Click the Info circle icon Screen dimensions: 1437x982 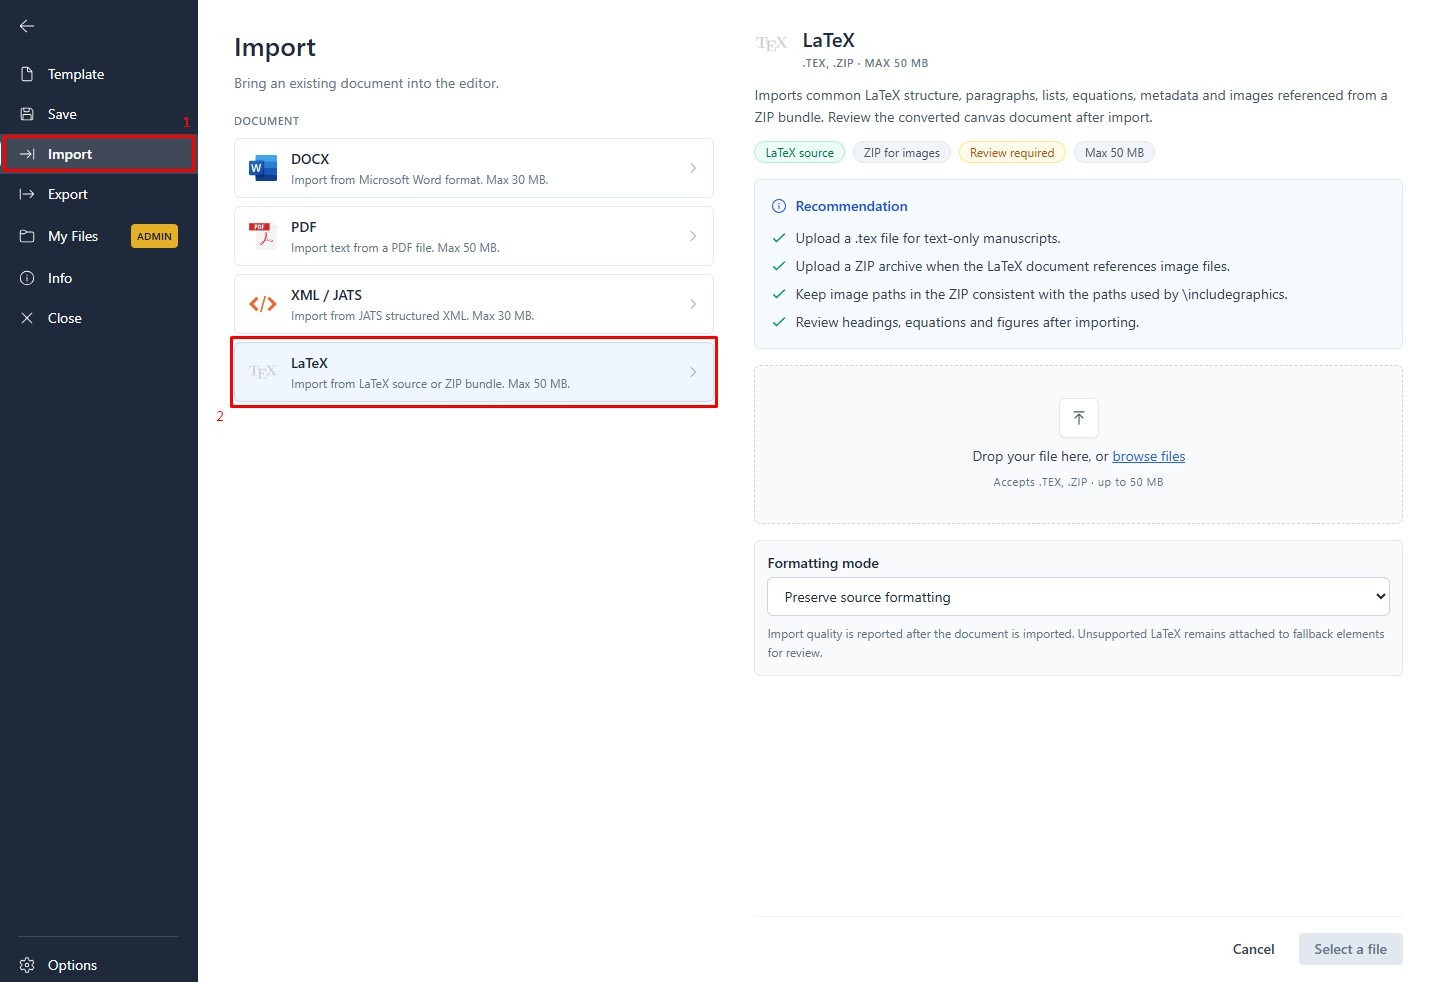(27, 278)
